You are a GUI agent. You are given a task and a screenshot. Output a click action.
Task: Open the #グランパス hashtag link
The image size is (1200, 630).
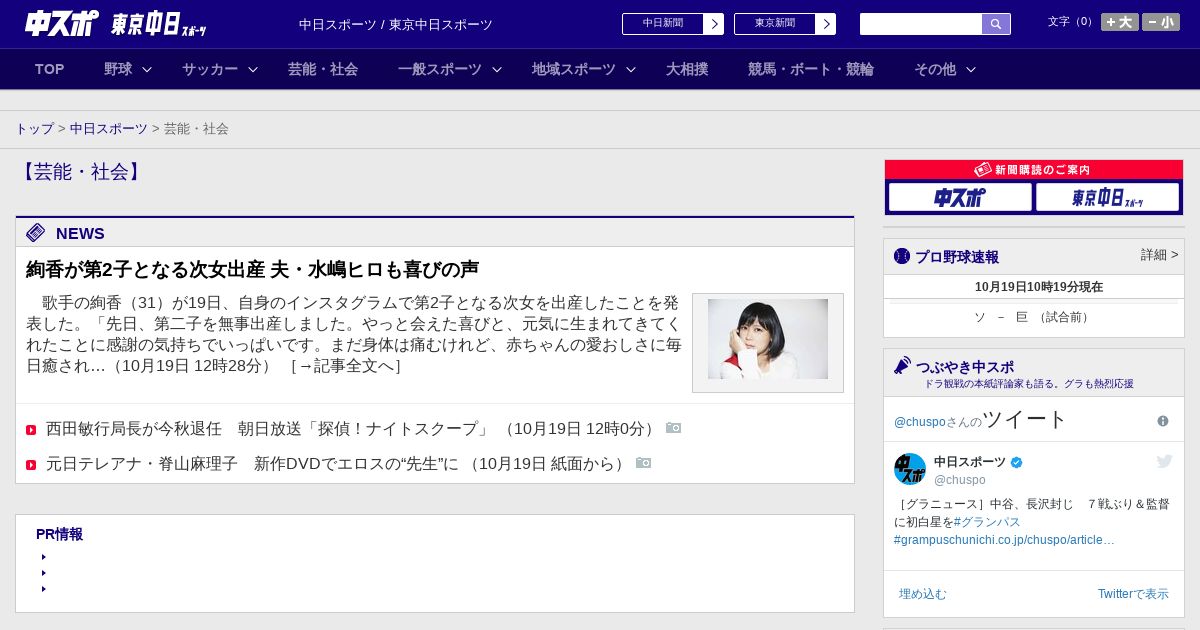coord(987,522)
